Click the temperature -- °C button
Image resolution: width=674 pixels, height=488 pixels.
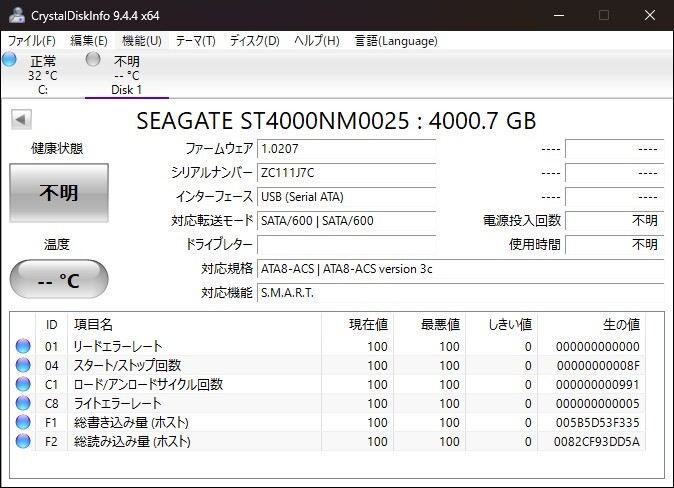[58, 280]
